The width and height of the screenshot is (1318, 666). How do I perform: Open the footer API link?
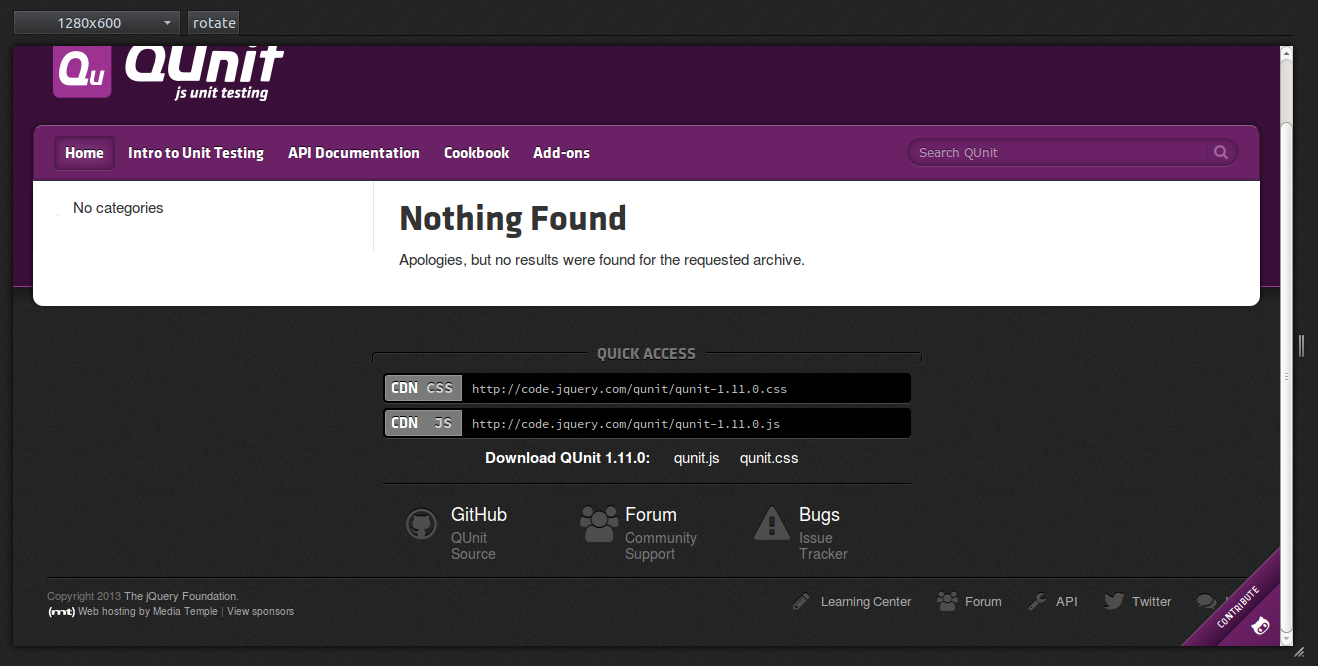click(x=1067, y=602)
